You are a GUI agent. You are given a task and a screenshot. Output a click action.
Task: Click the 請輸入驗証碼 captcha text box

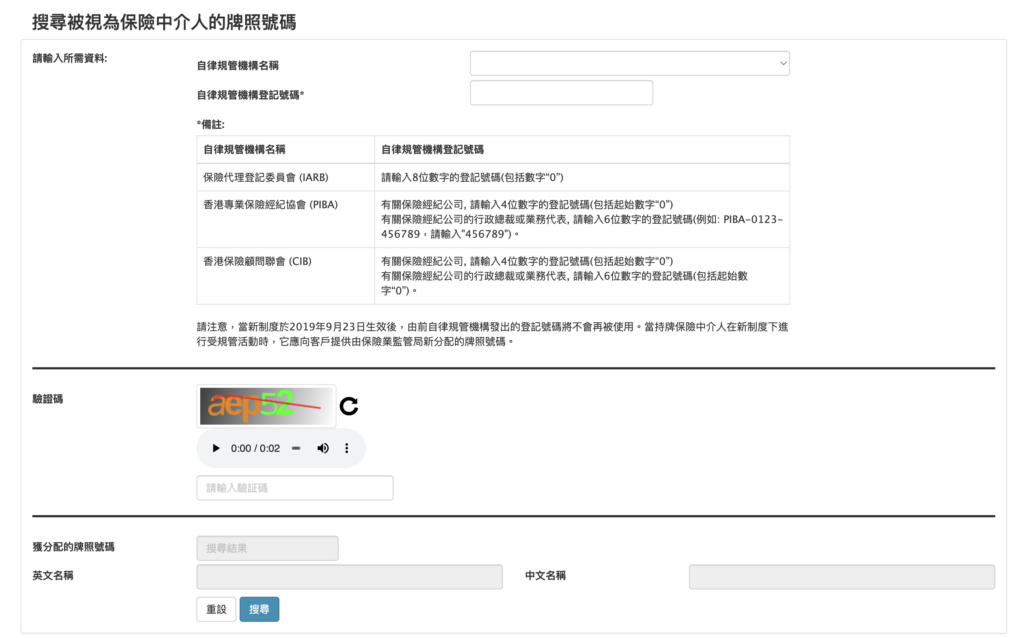295,488
